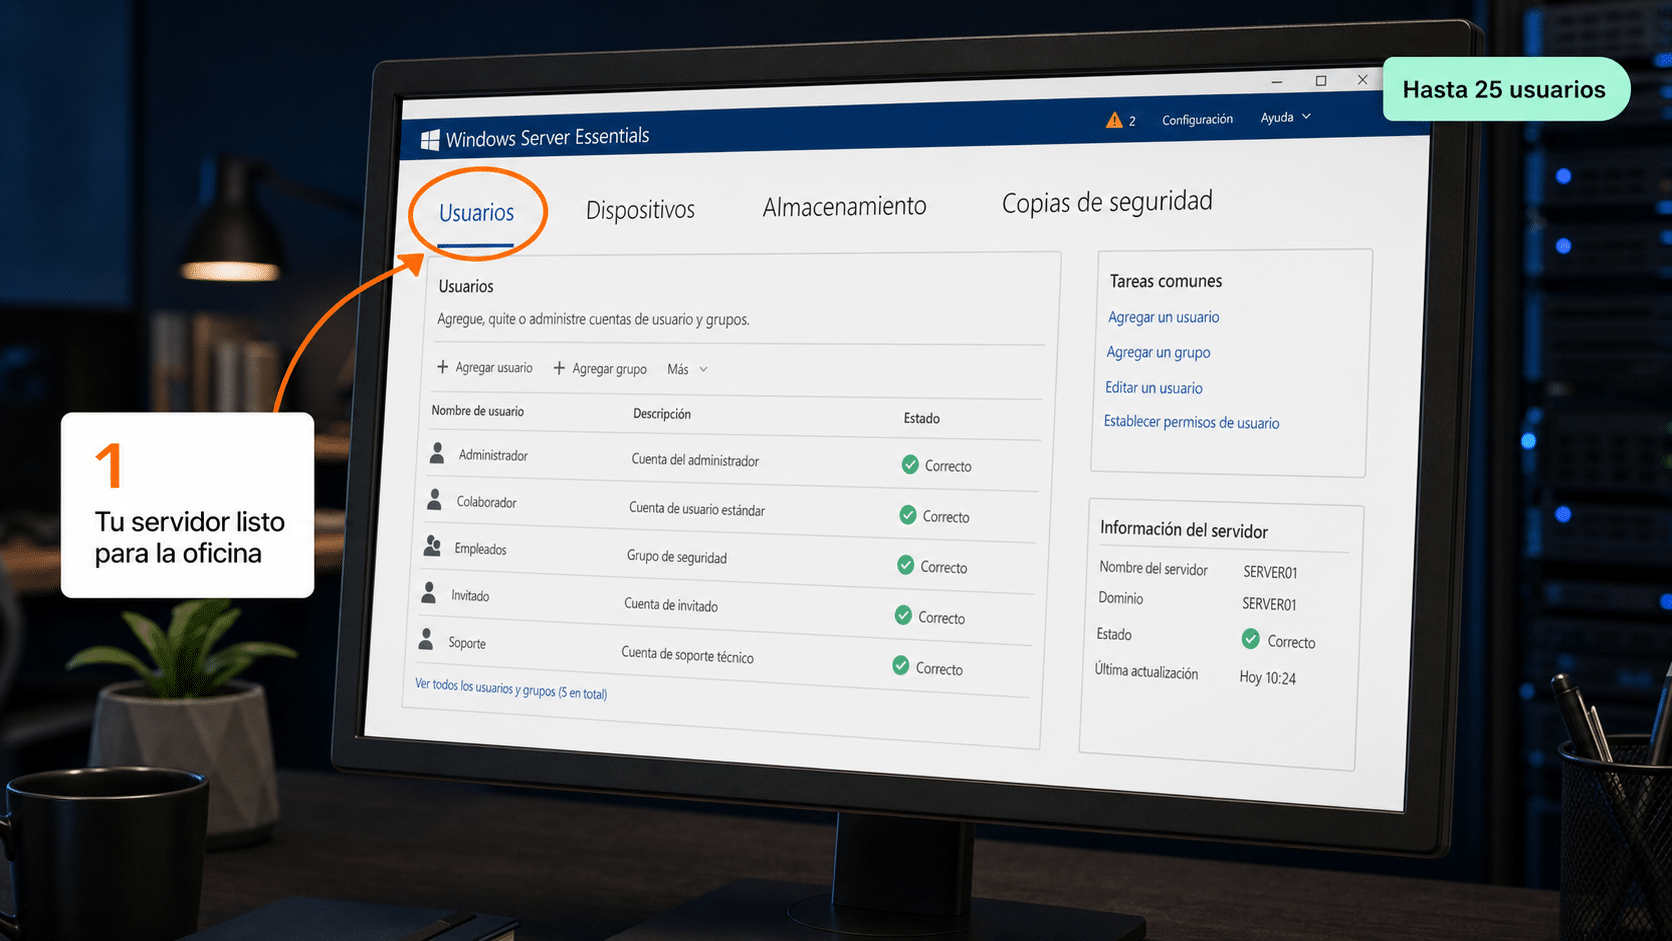Click green check in Colaborador row

pyautogui.click(x=908, y=515)
